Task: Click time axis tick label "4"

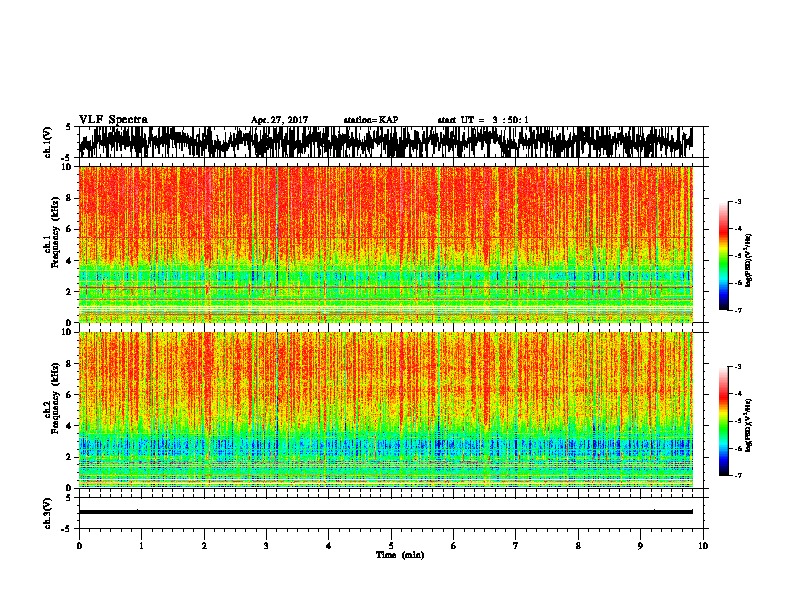Action: tap(329, 546)
